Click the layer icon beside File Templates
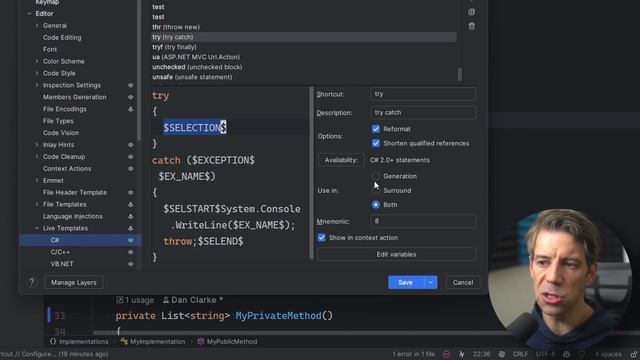Screen dimensions: 640x360 click(131, 204)
